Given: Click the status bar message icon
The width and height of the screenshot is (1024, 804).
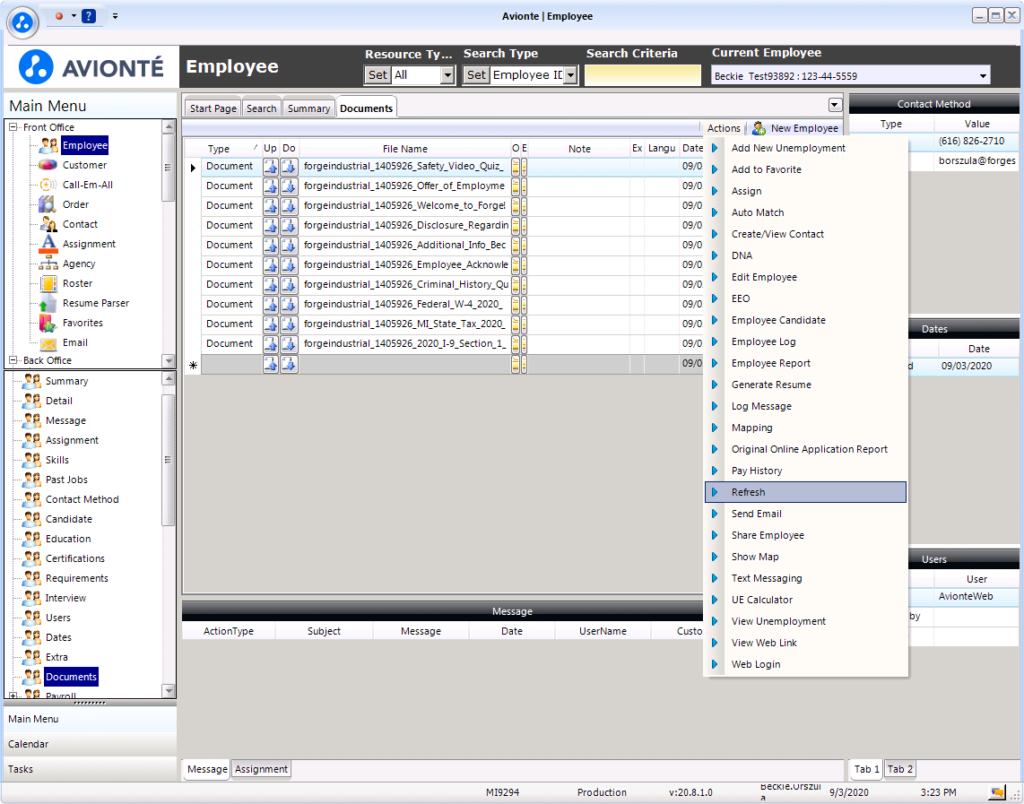Looking at the screenshot, I should click(x=997, y=792).
